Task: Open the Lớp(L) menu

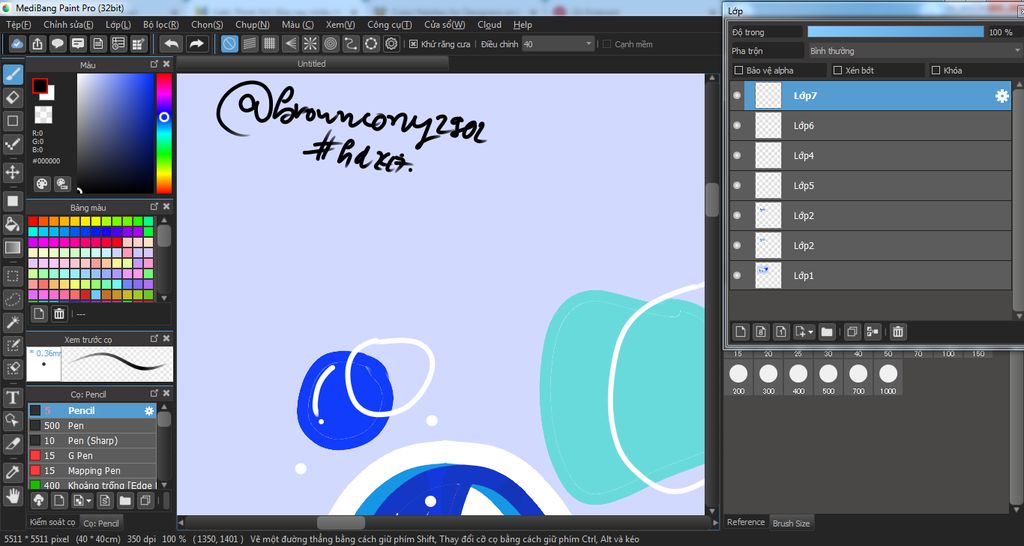Action: coord(118,24)
